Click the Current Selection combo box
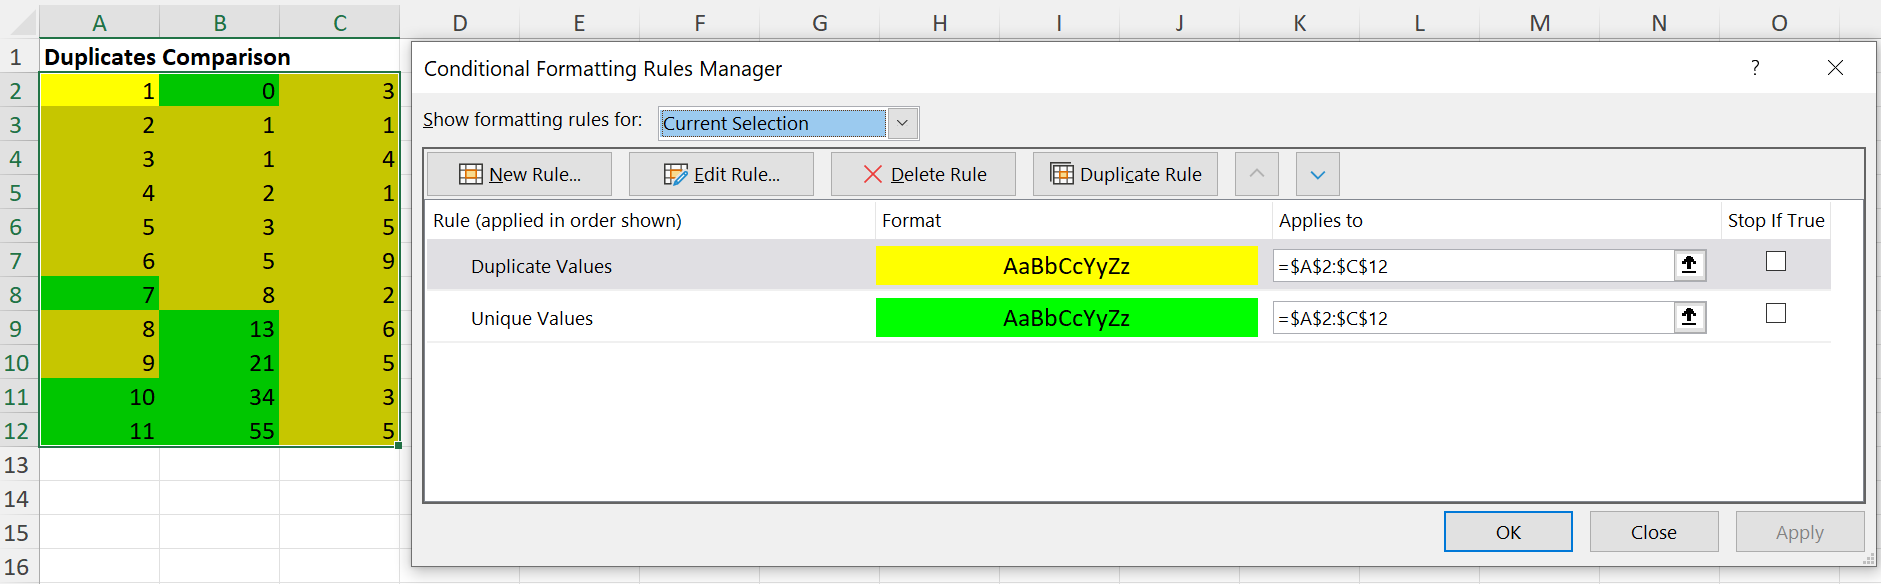1881x584 pixels. click(773, 123)
